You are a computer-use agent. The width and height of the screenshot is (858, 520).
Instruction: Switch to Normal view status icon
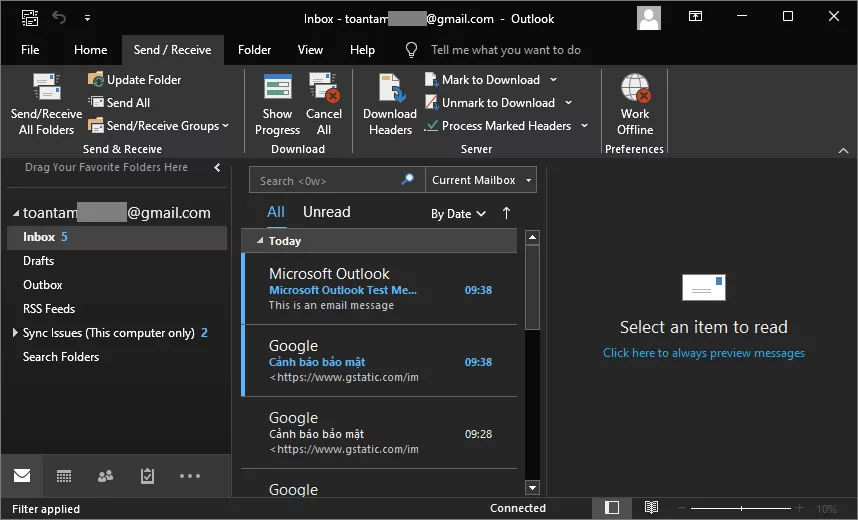coord(612,508)
